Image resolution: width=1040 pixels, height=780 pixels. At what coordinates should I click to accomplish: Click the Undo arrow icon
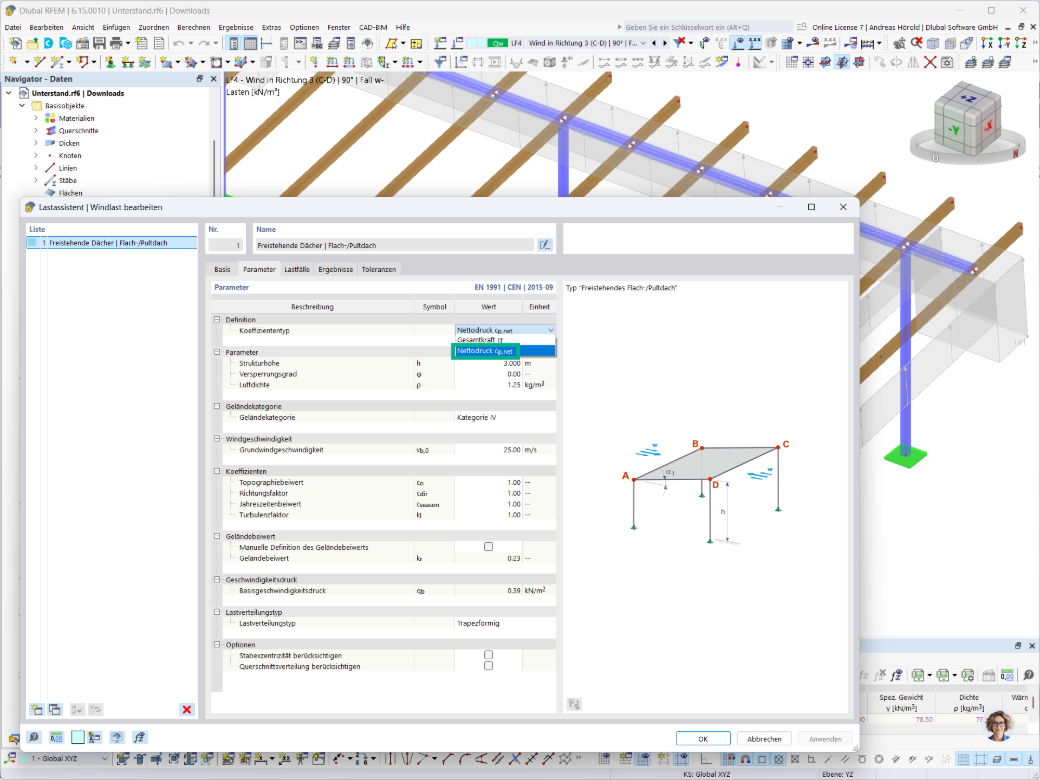coord(178,43)
